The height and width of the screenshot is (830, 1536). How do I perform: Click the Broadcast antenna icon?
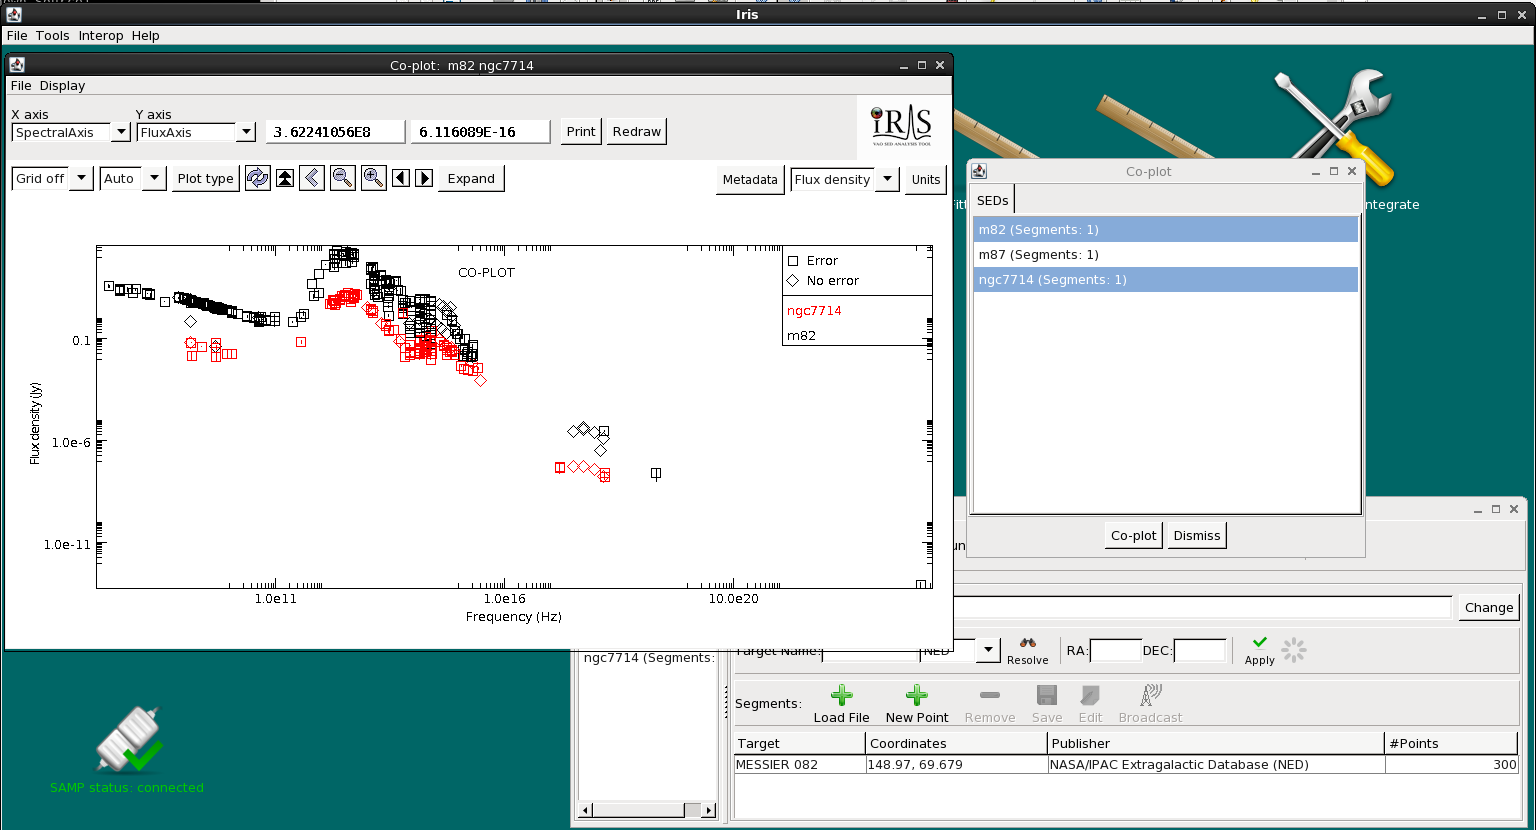(x=1150, y=695)
